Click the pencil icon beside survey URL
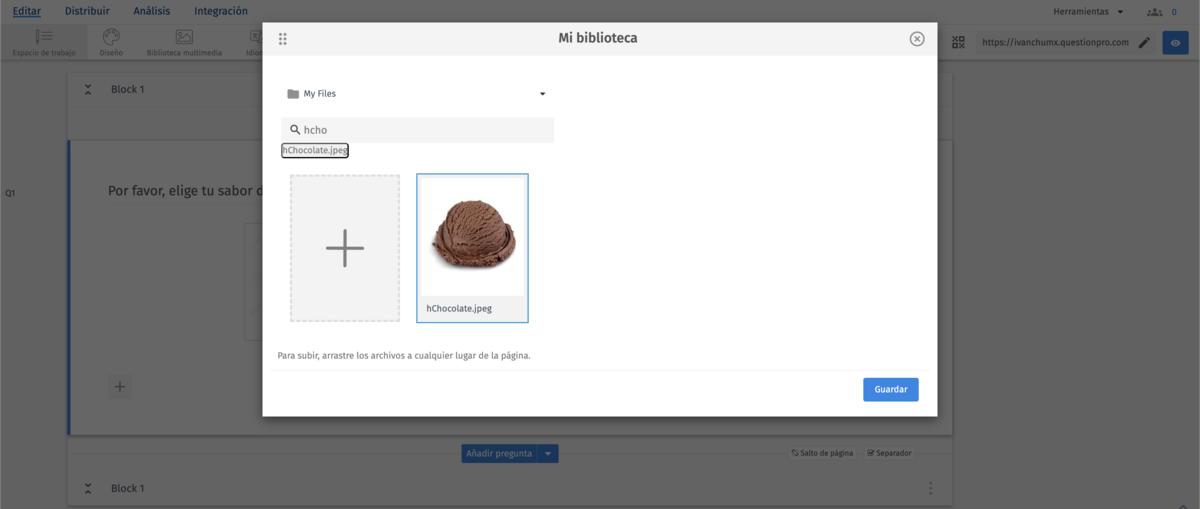The width and height of the screenshot is (1200, 509). [x=1144, y=43]
